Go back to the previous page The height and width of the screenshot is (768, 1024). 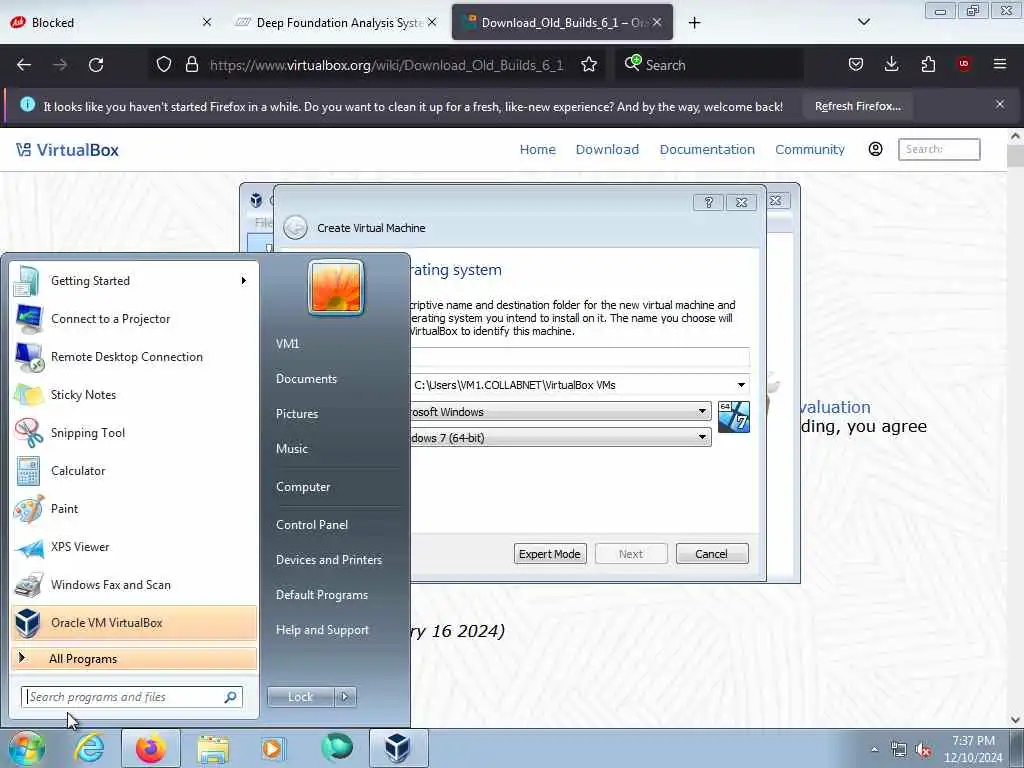tap(24, 65)
